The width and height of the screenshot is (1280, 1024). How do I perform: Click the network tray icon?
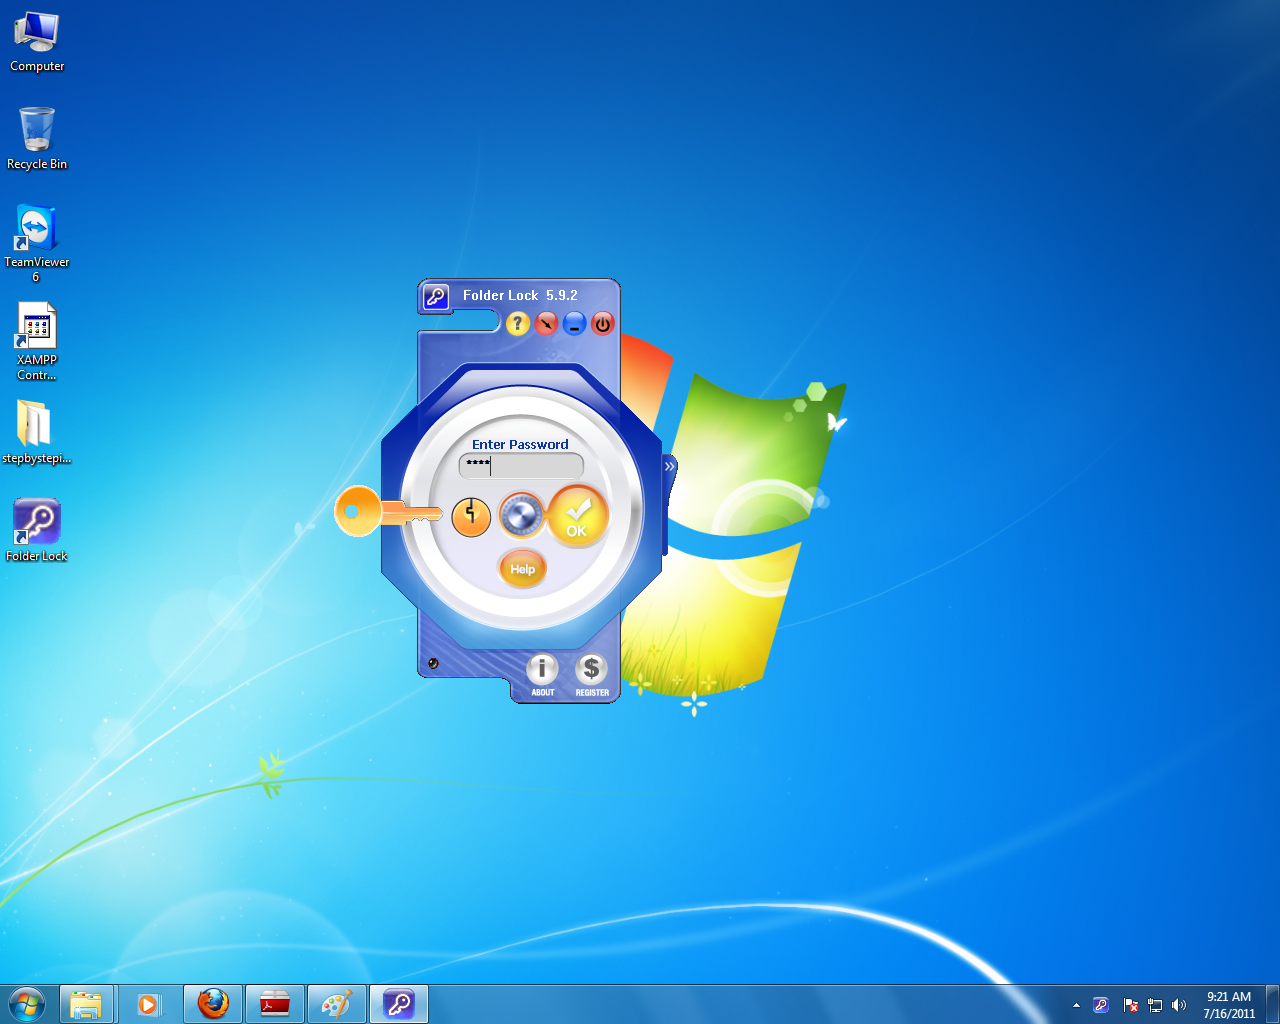coord(1155,1005)
